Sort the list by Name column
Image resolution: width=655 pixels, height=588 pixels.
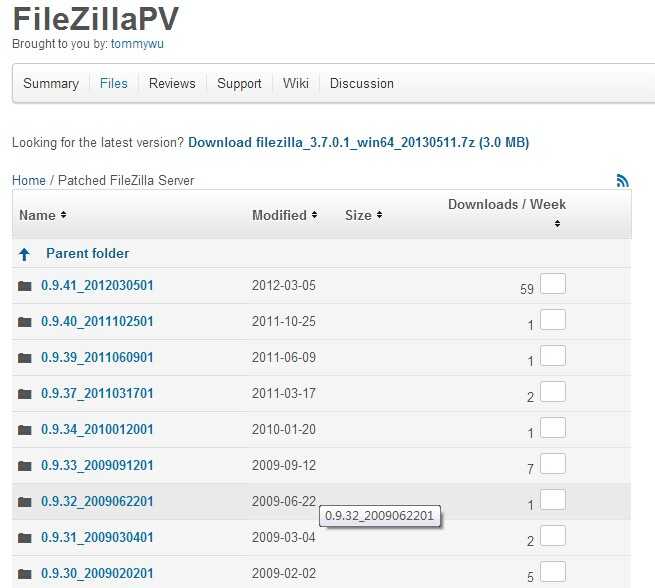[43, 215]
